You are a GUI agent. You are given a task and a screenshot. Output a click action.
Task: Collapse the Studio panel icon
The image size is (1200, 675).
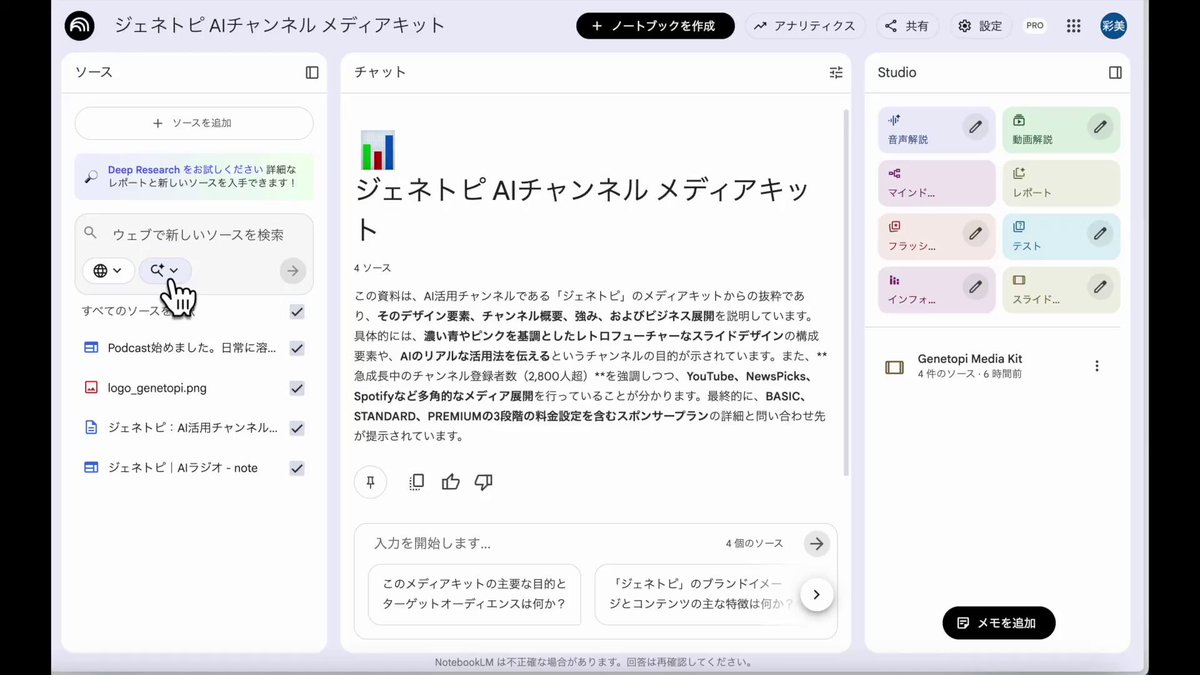pyautogui.click(x=1115, y=73)
